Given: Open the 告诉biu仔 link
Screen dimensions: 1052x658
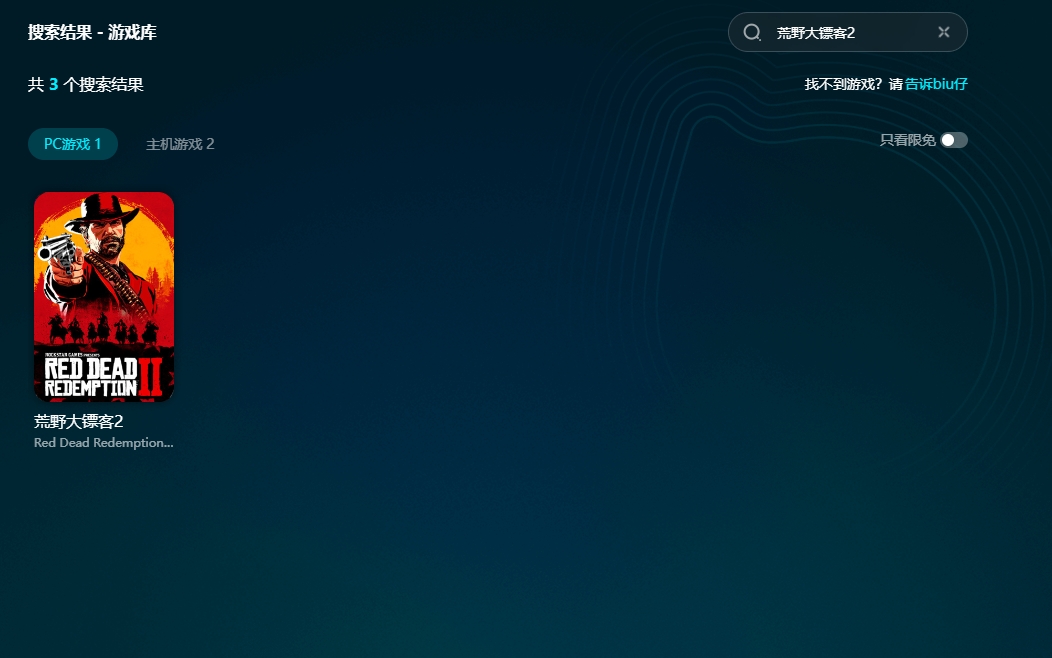Looking at the screenshot, I should [x=936, y=85].
